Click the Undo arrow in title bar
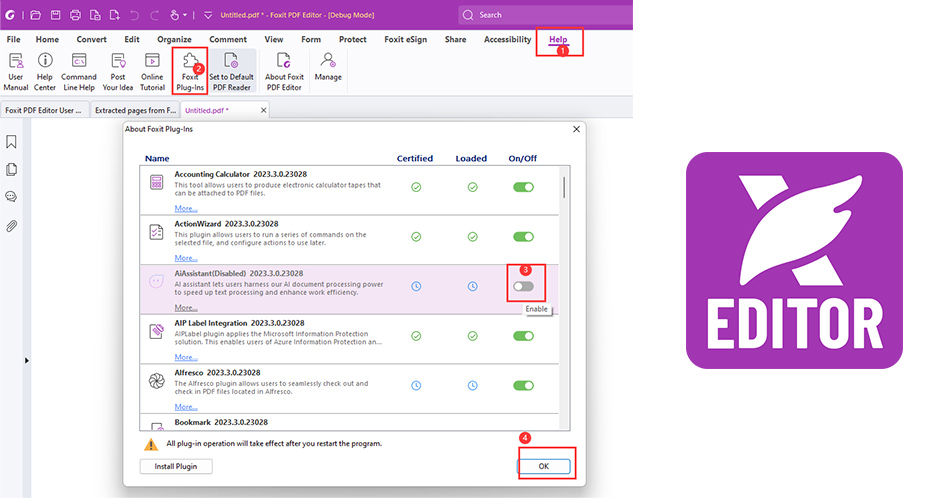The width and height of the screenshot is (952, 498). 135,15
